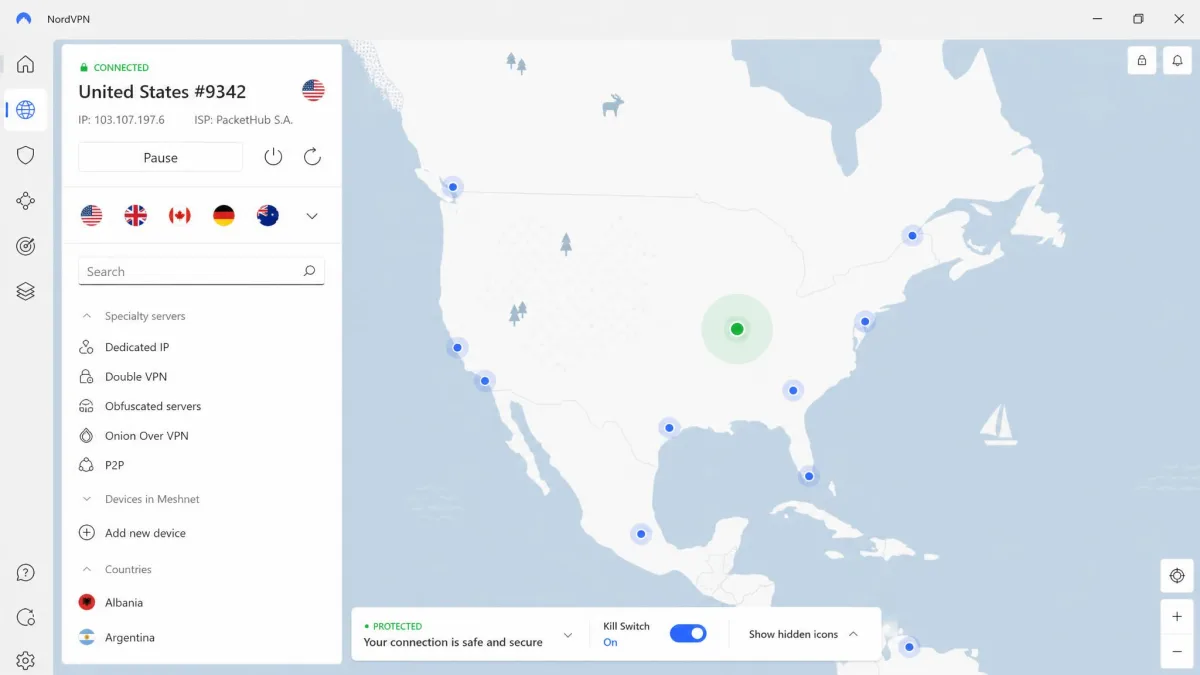Click into the Search servers field
This screenshot has width=1200, height=675.
201,271
